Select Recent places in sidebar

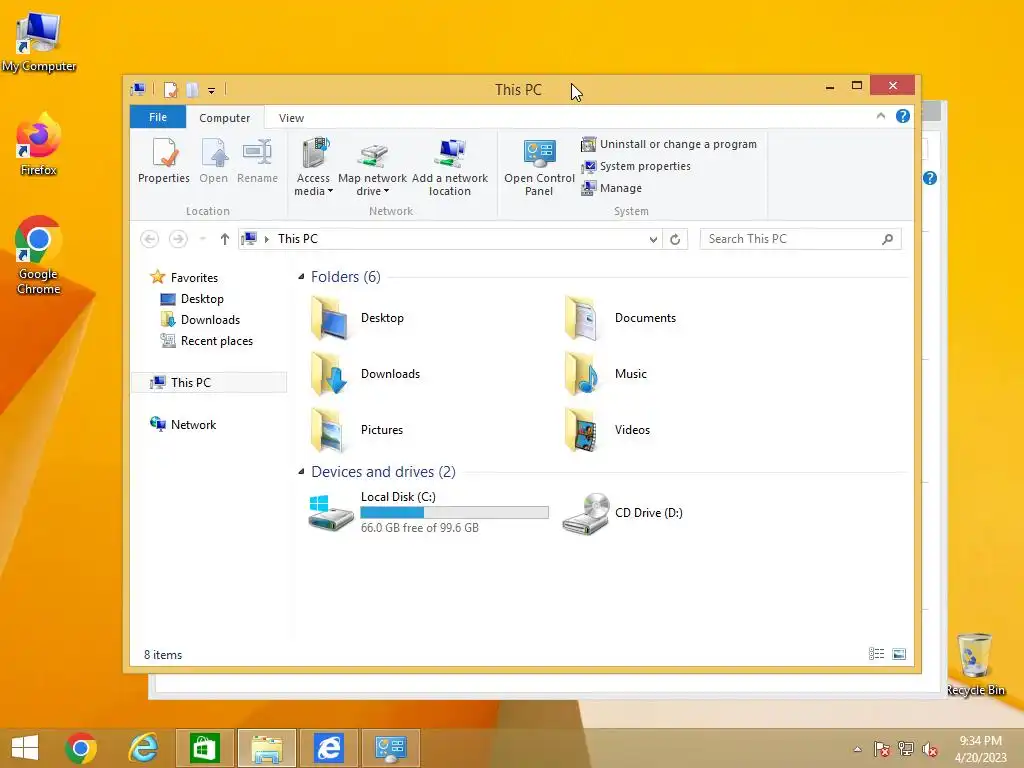(206, 341)
